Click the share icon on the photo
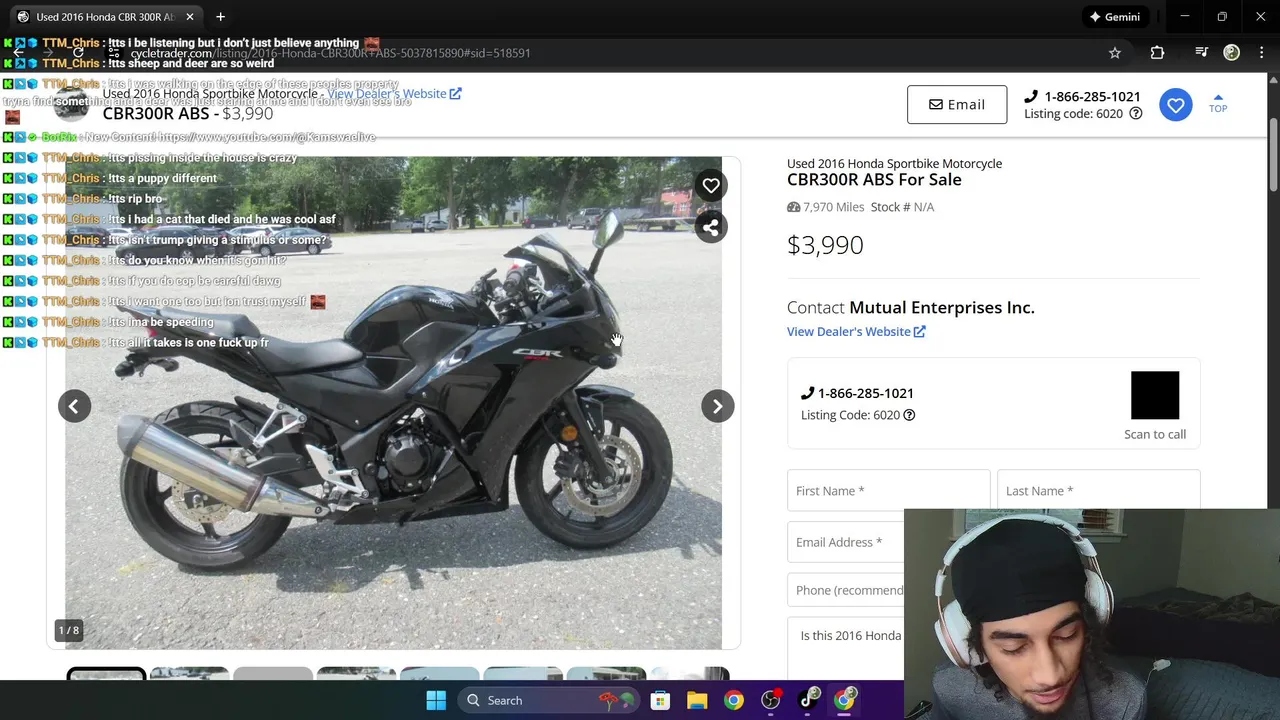 coord(711,227)
